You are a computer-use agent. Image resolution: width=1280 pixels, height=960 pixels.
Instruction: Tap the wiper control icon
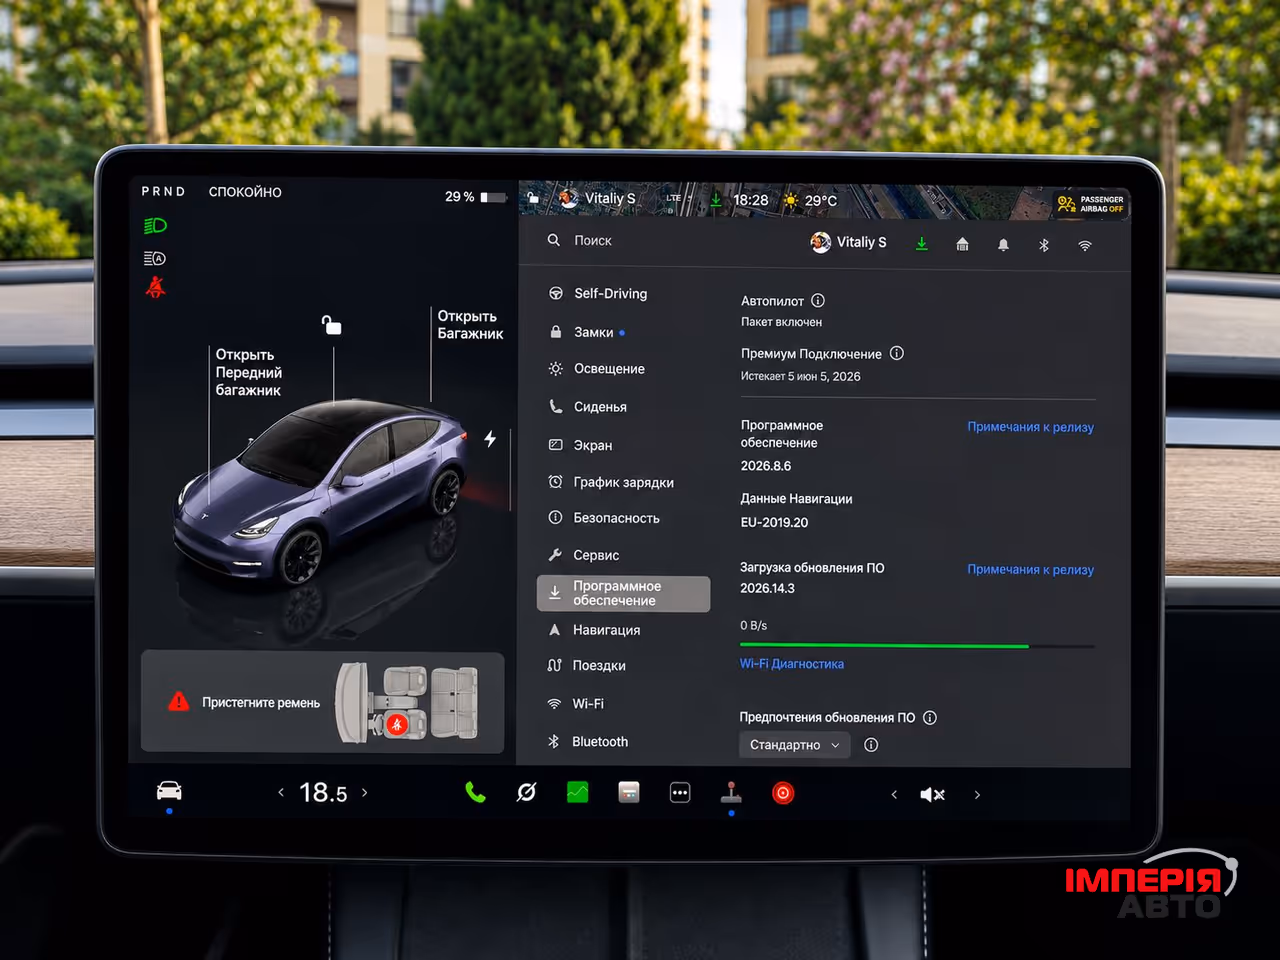(526, 793)
